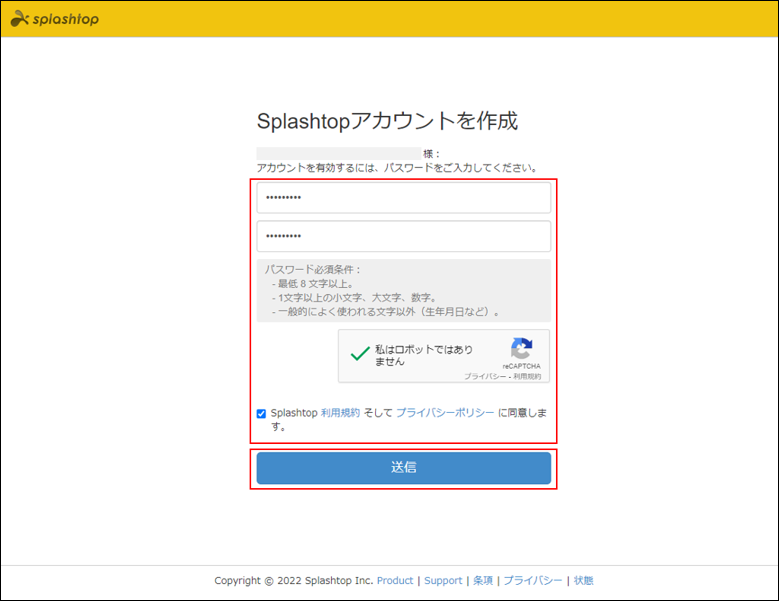The image size is (779, 601).
Task: Open the Splashtop 利用規約 link
Action: click(340, 413)
